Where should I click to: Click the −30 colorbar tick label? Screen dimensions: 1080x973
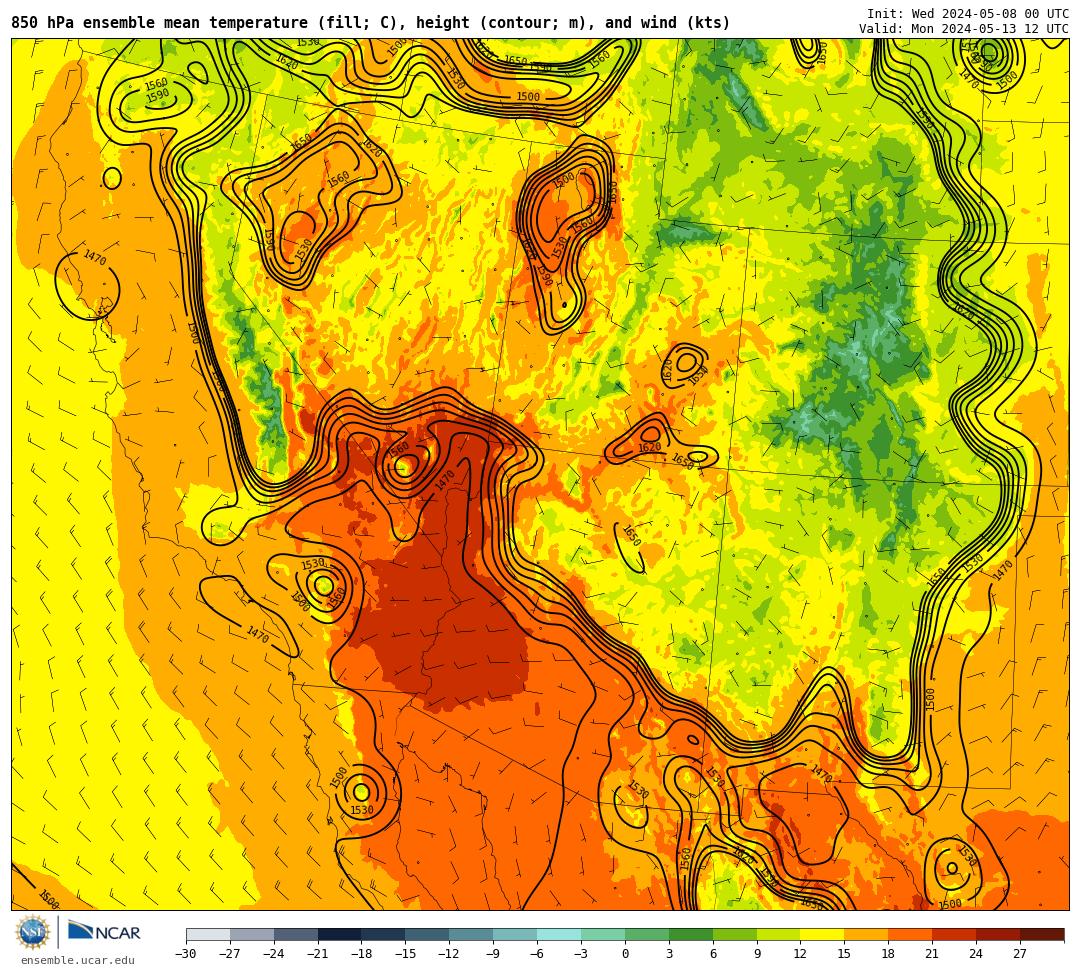click(186, 954)
